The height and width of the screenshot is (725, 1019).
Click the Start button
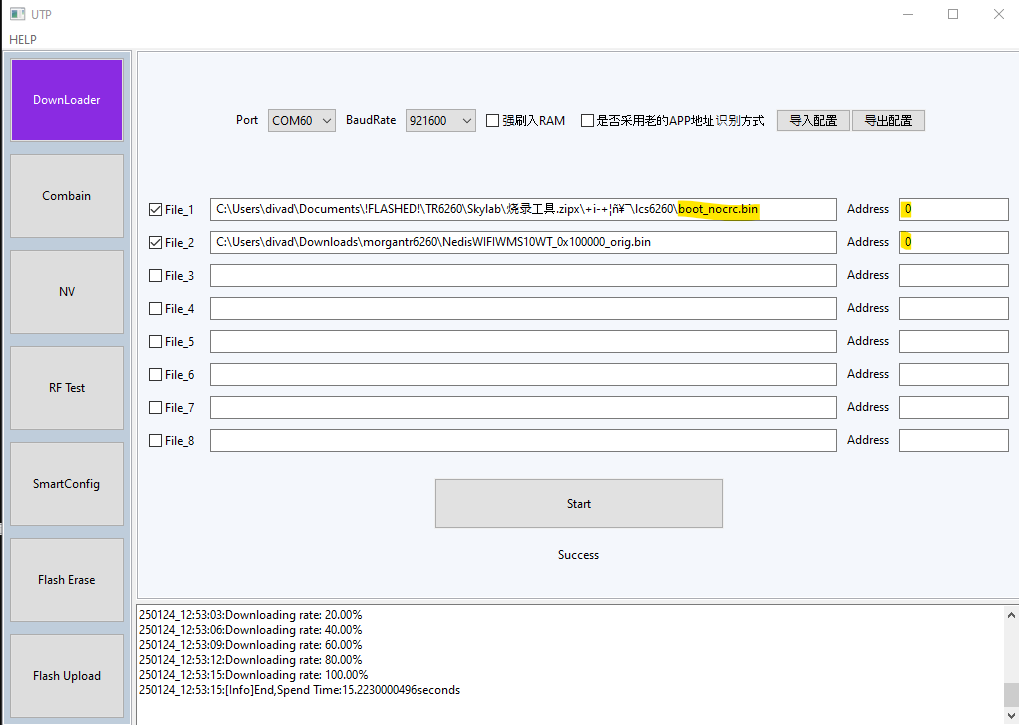coord(578,503)
